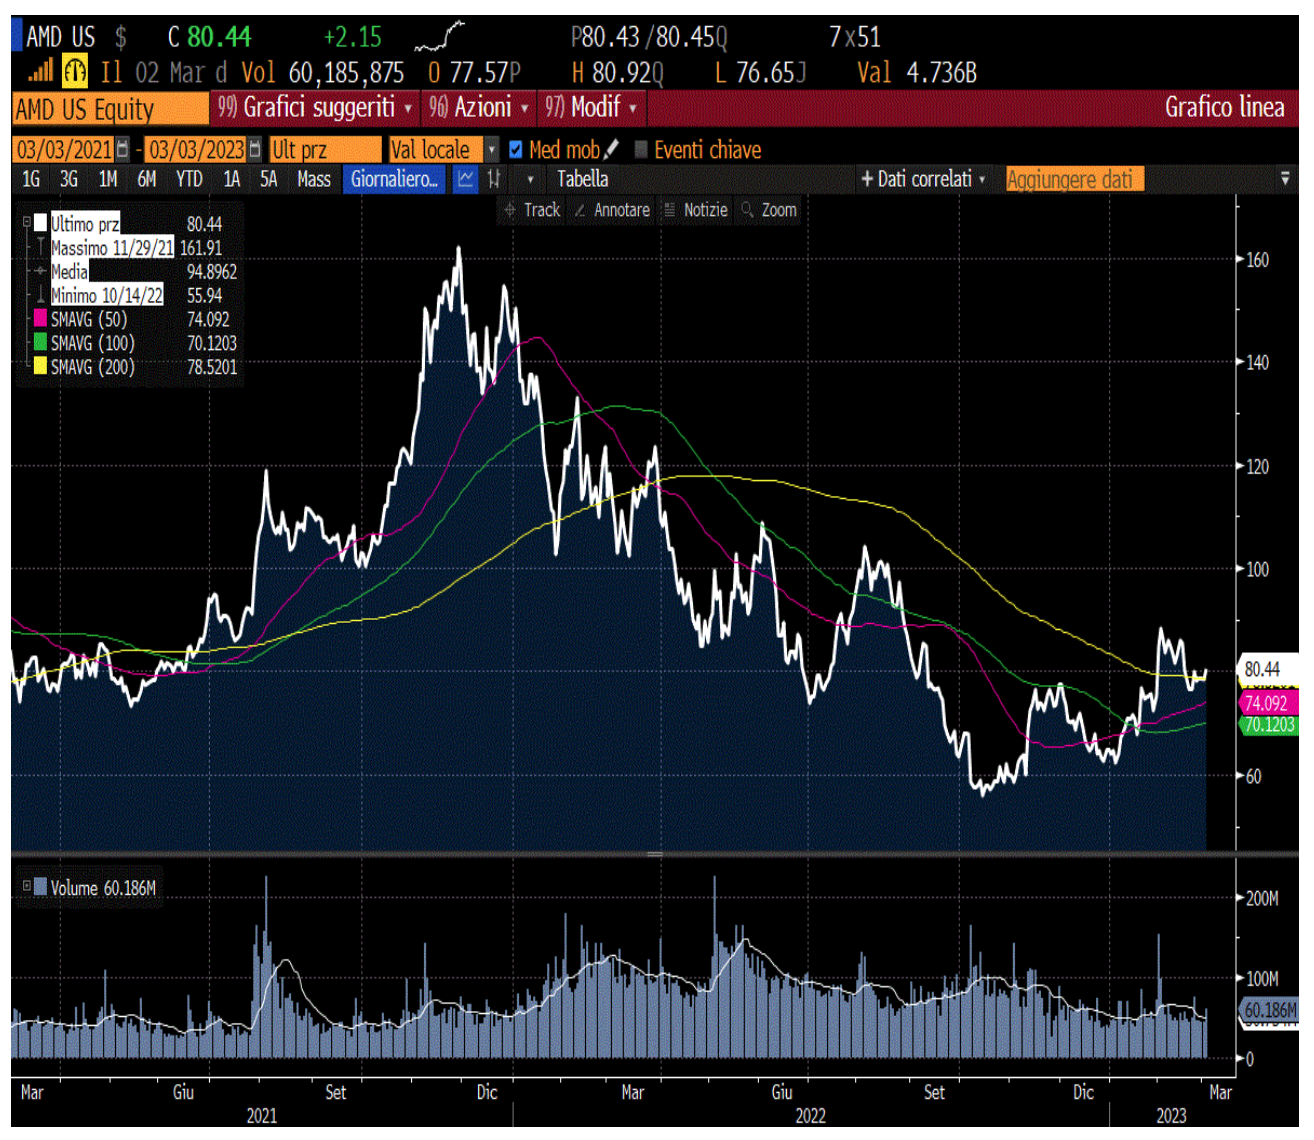Screen dimensions: 1314x1140
Task: Click the start date field 03/03/2021
Action: coord(65,150)
